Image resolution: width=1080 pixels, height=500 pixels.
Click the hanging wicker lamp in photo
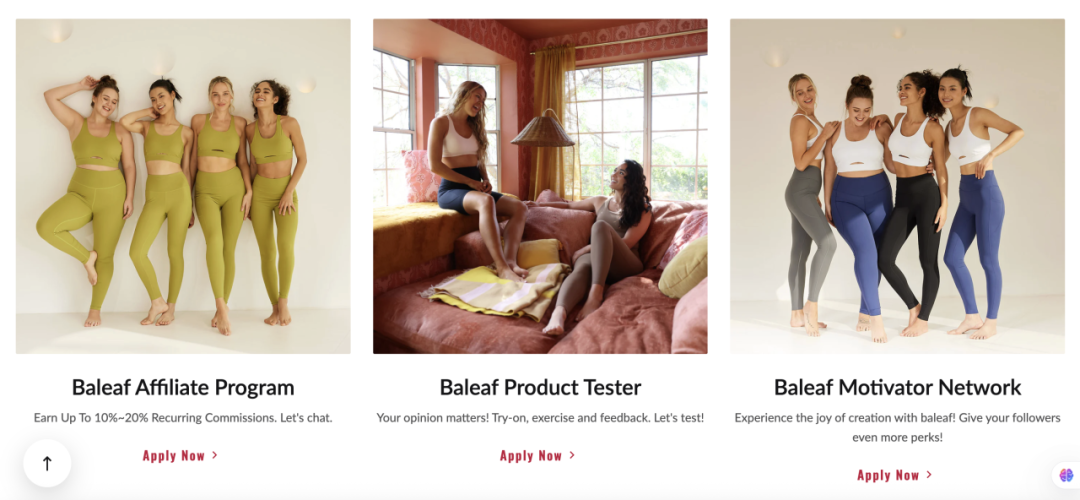click(543, 128)
